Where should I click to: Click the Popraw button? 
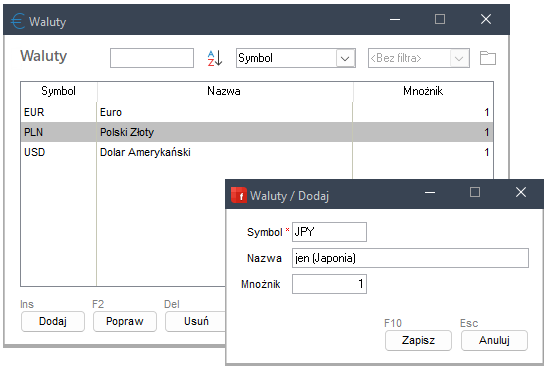click(x=125, y=321)
